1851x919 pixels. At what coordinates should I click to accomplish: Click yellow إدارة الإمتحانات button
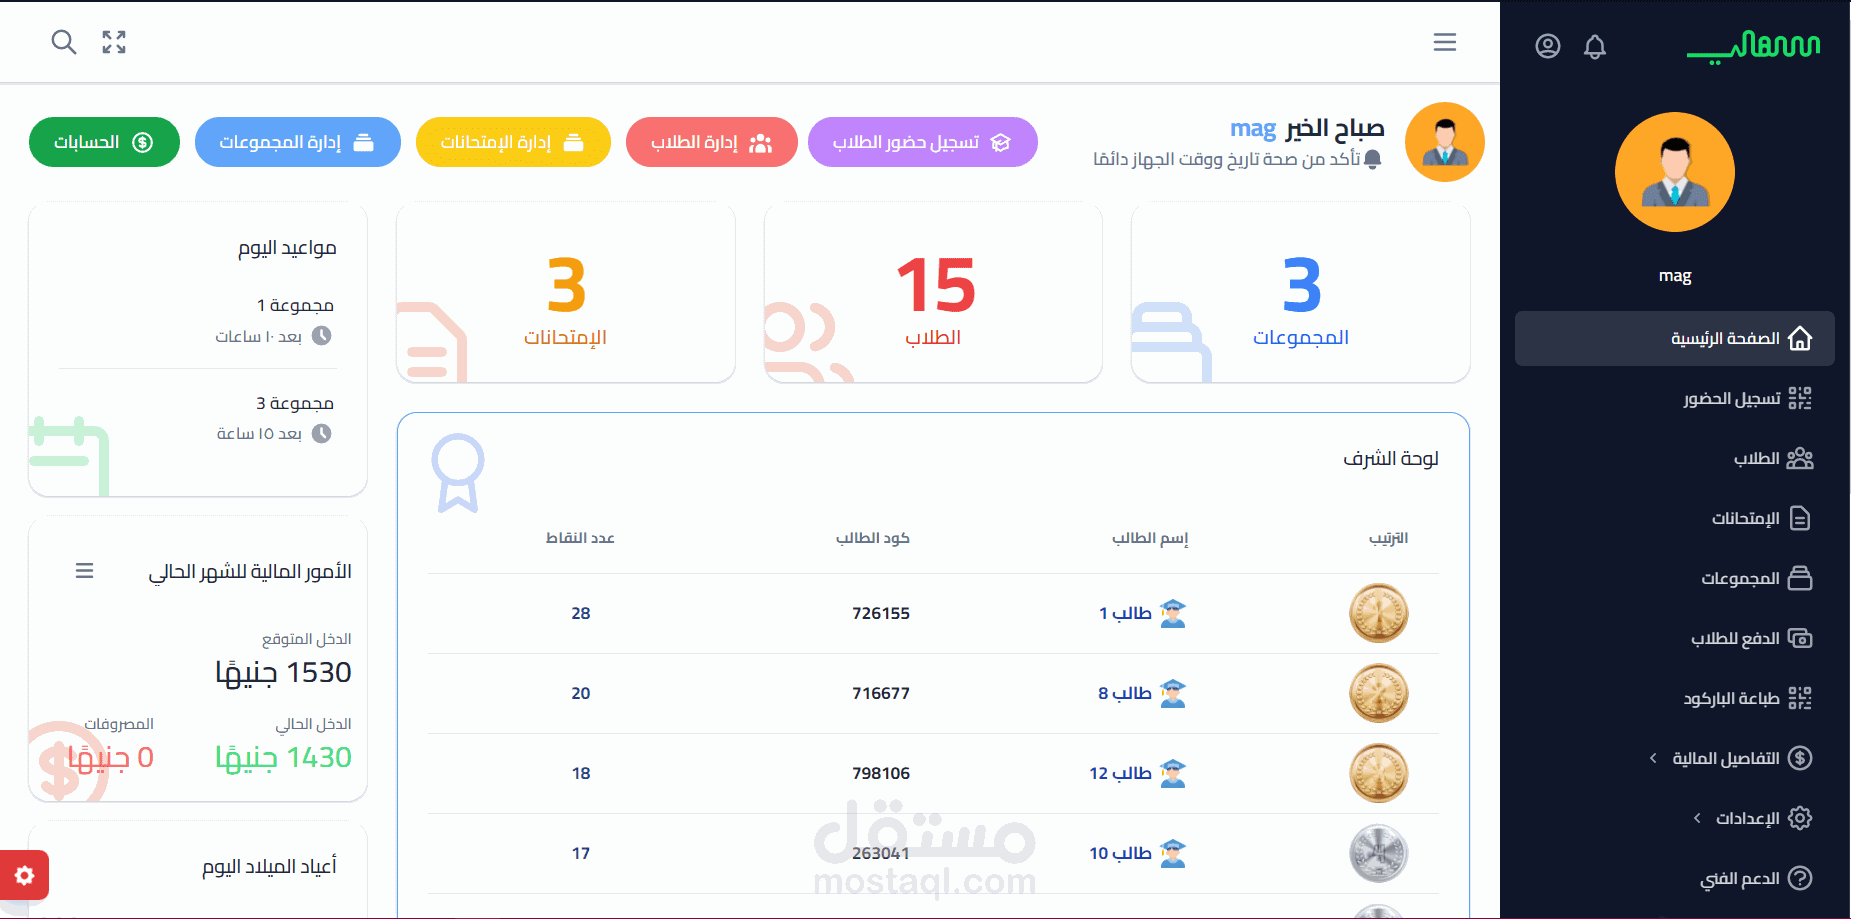click(x=513, y=142)
